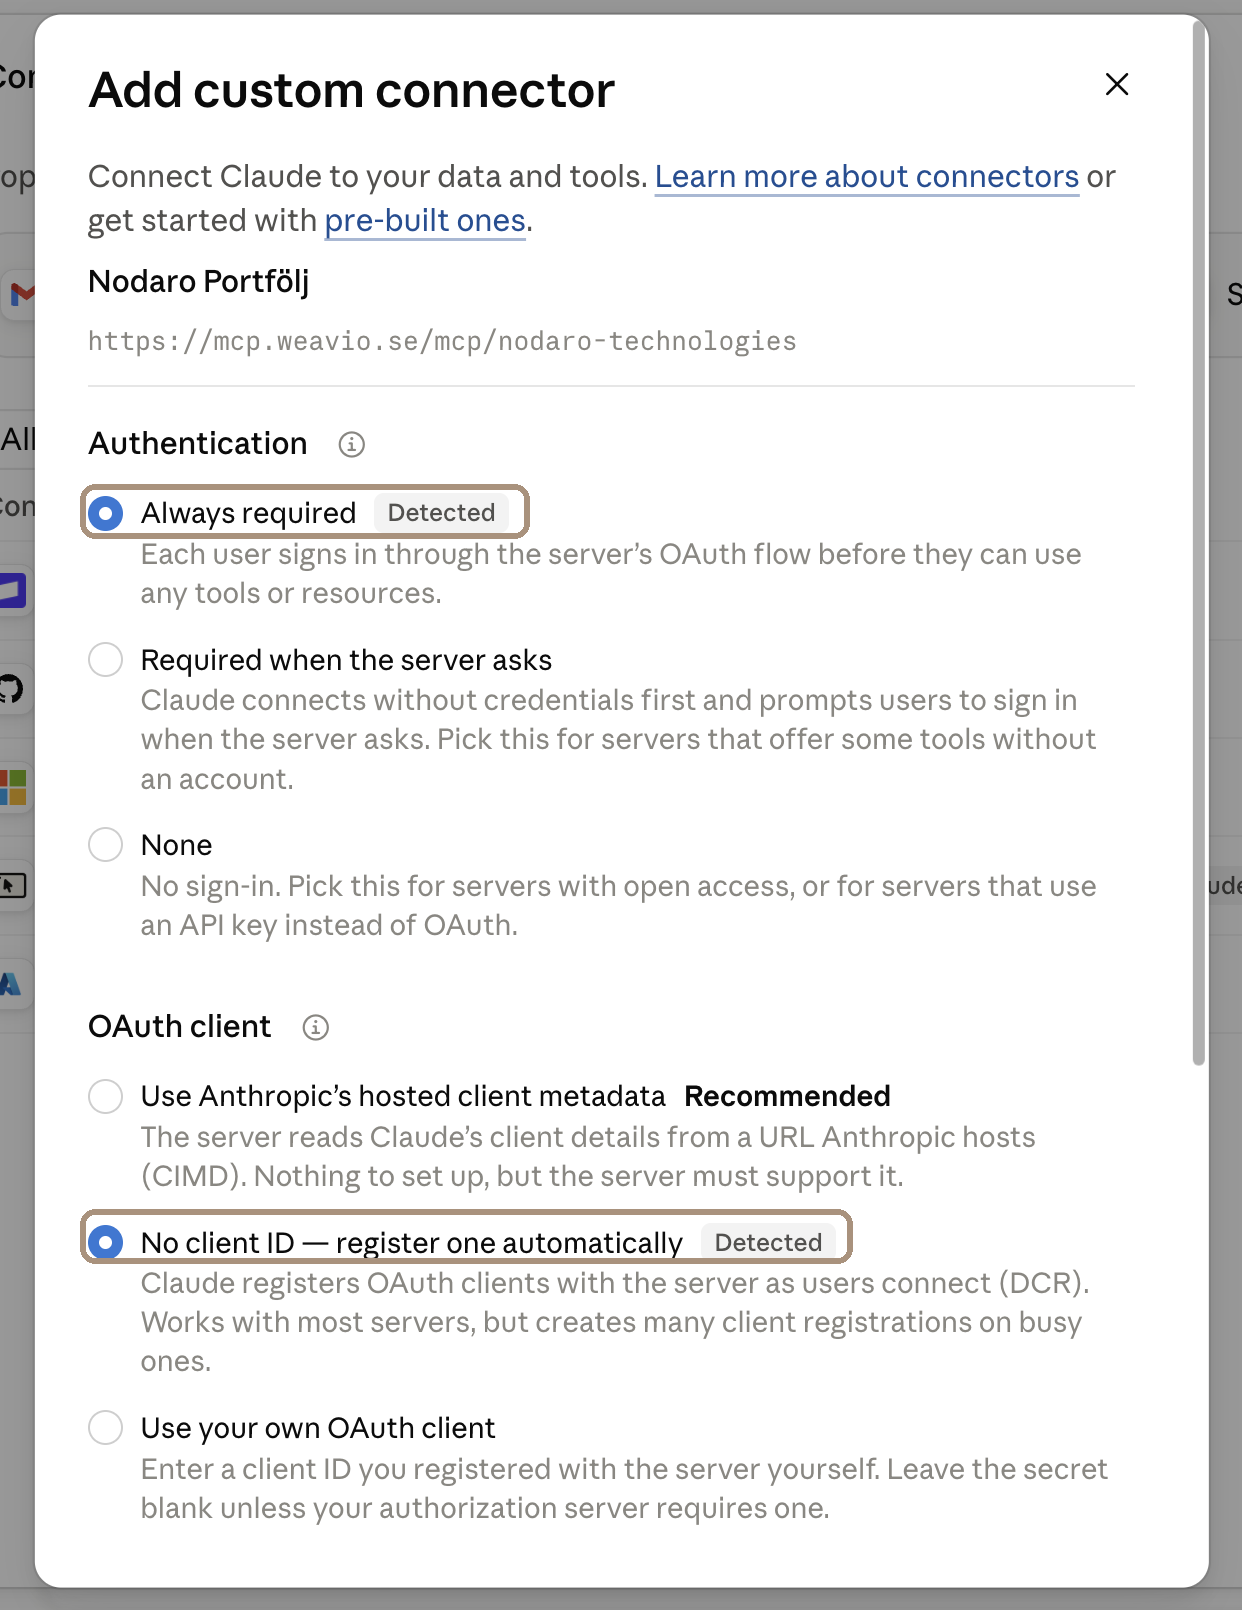Show the info icon beside OAuth client
1242x1610 pixels.
coord(315,1027)
